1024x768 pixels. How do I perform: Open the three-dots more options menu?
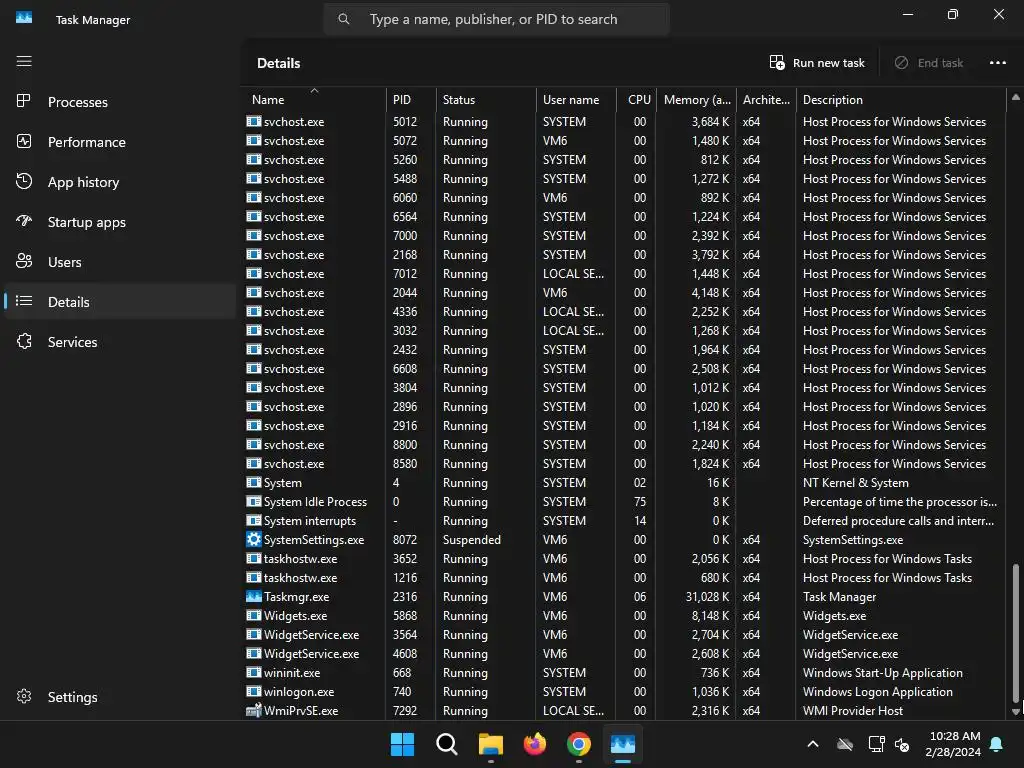(997, 63)
